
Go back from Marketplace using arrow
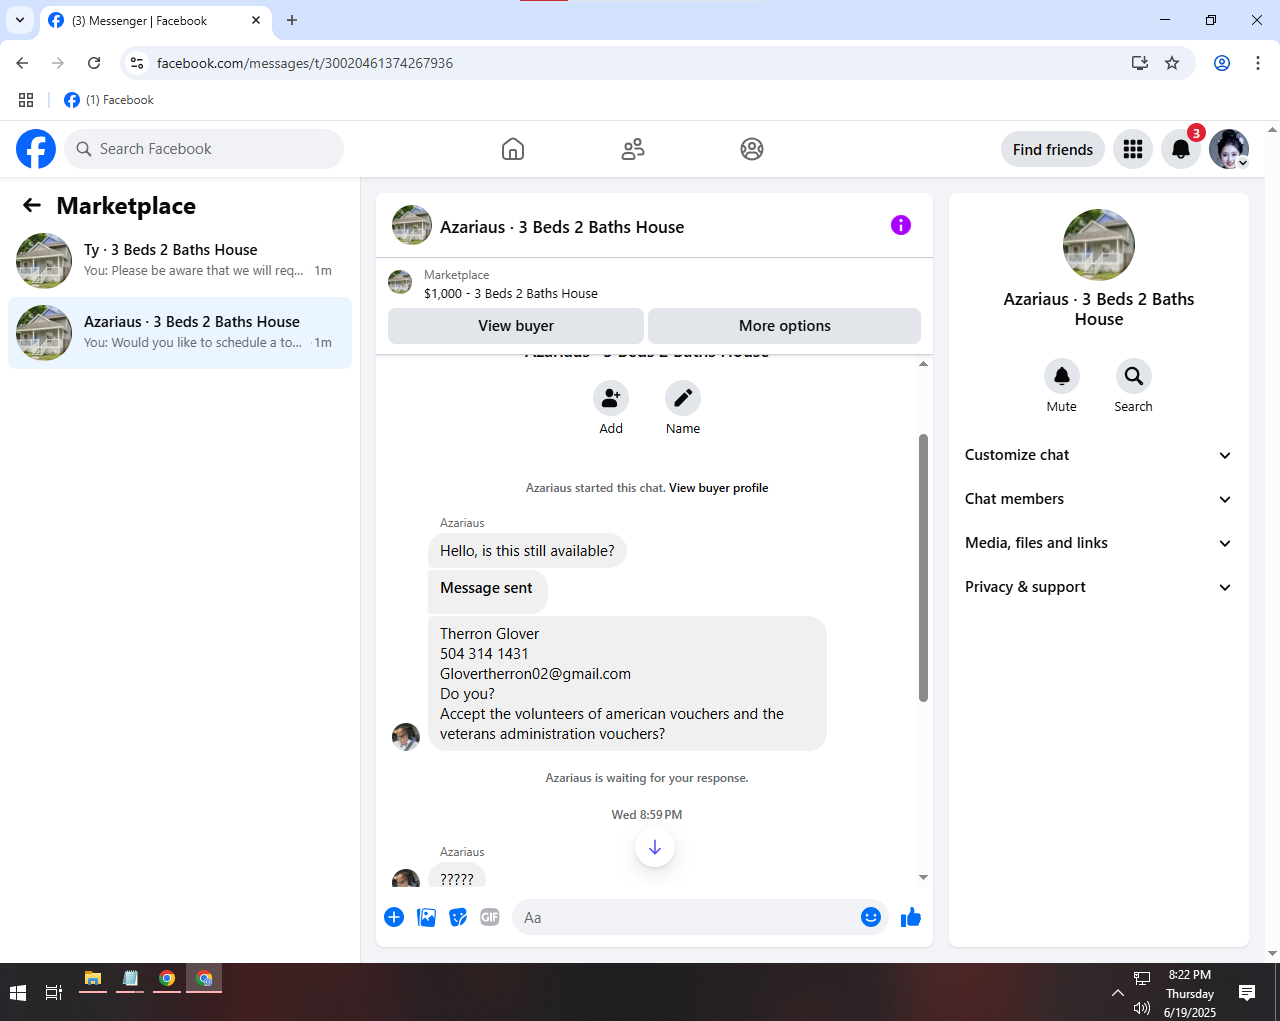coord(32,205)
